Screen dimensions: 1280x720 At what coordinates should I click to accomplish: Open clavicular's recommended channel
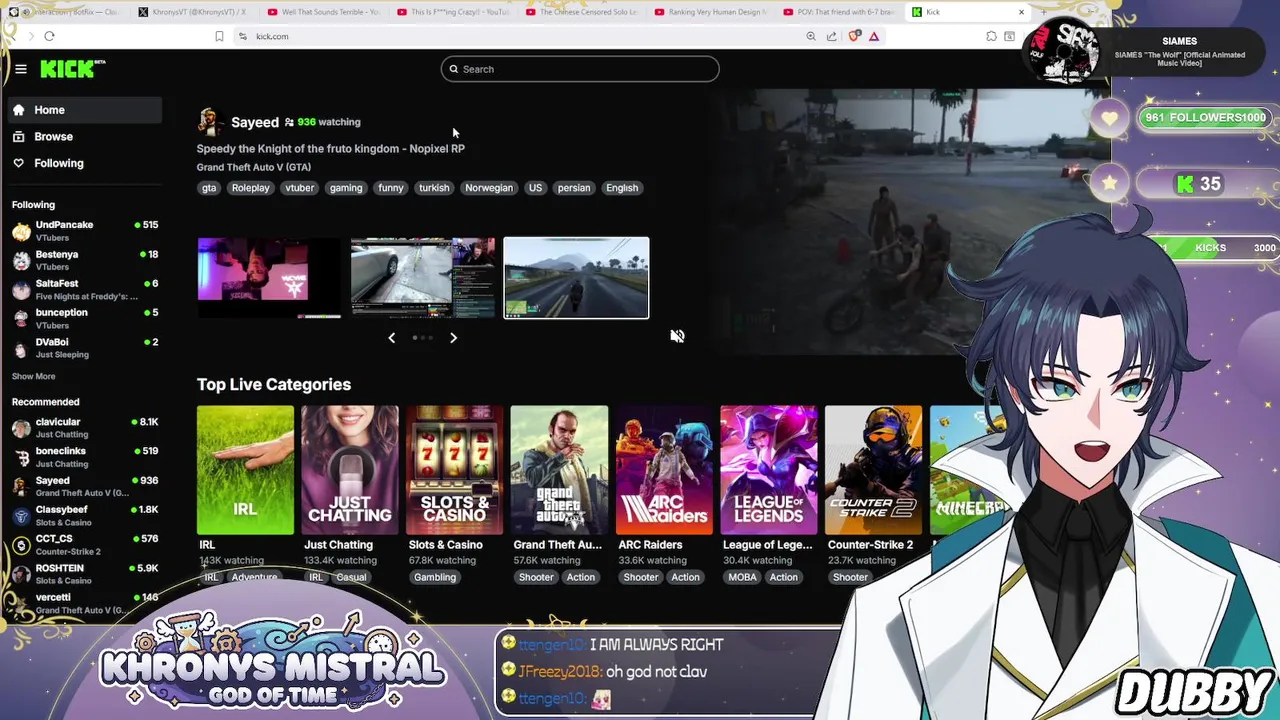84,428
